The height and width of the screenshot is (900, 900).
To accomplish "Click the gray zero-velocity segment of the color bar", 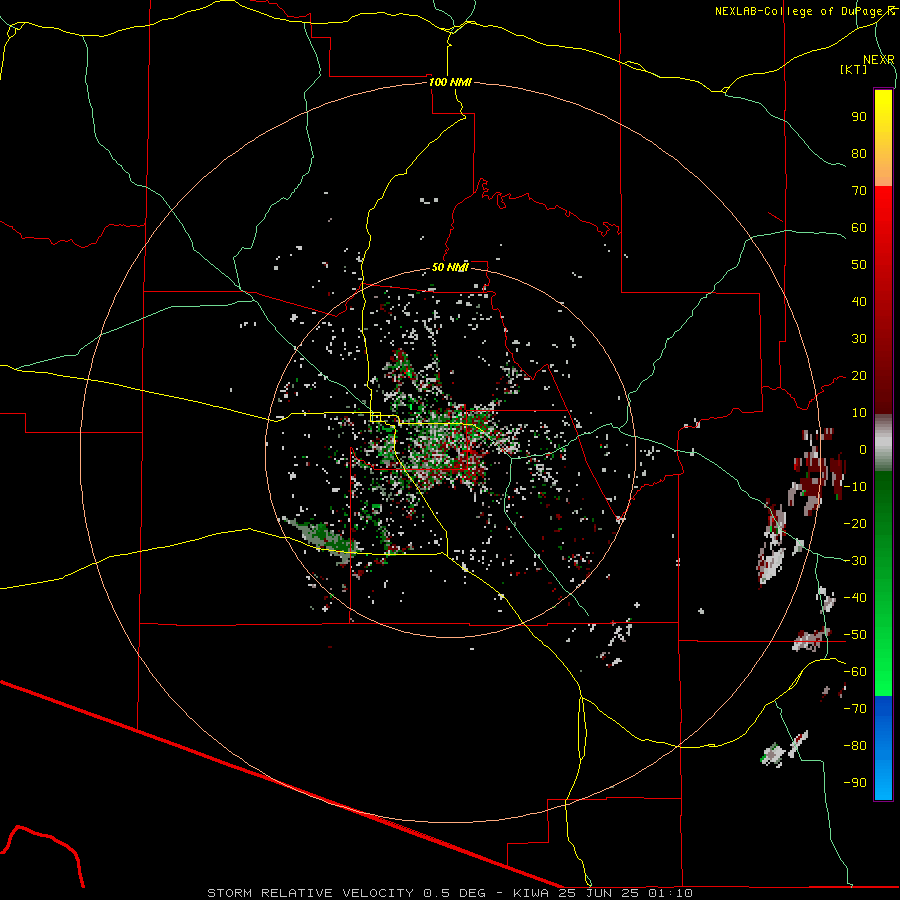I will 883,443.
